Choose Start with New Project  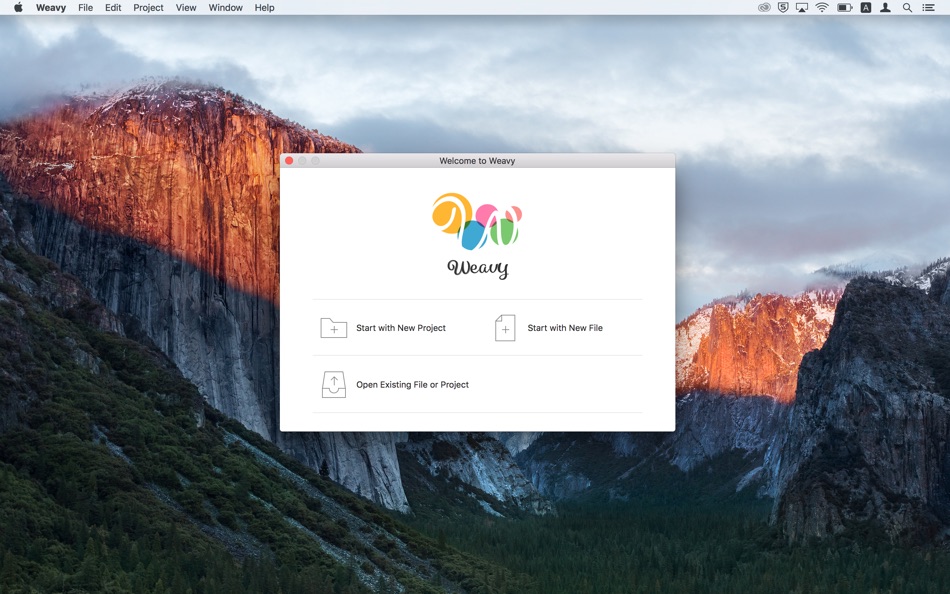pos(400,328)
